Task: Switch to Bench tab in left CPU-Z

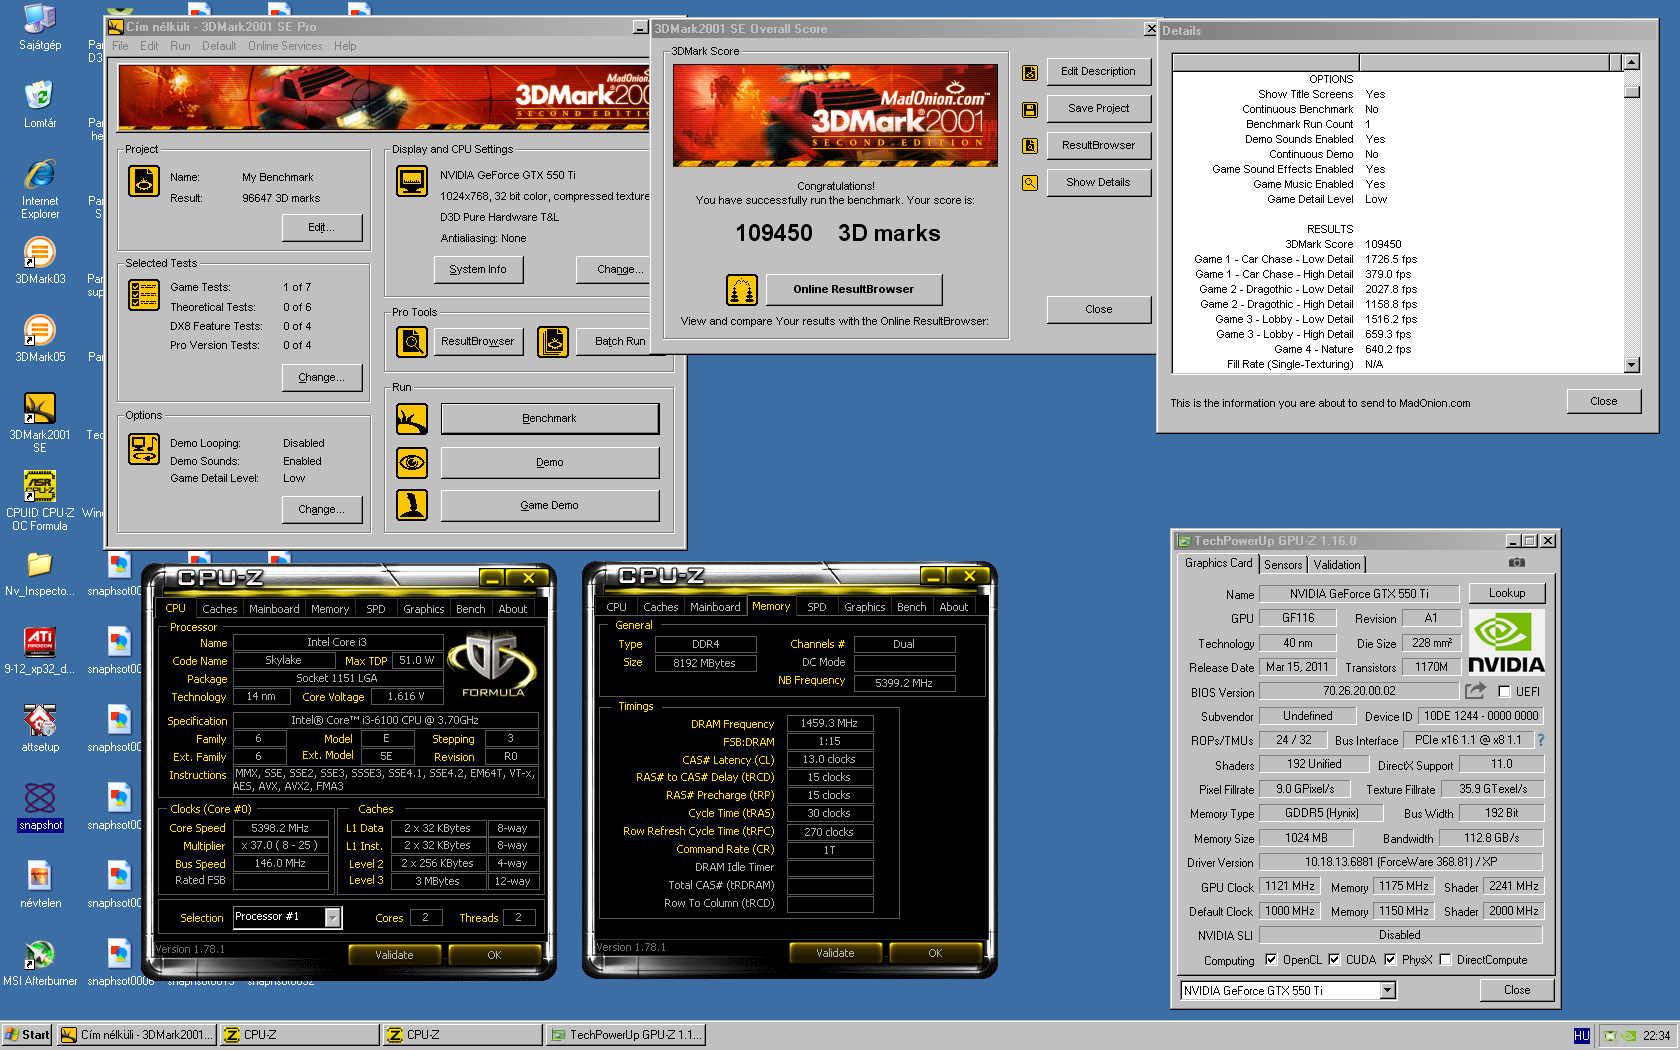Action: pos(470,608)
